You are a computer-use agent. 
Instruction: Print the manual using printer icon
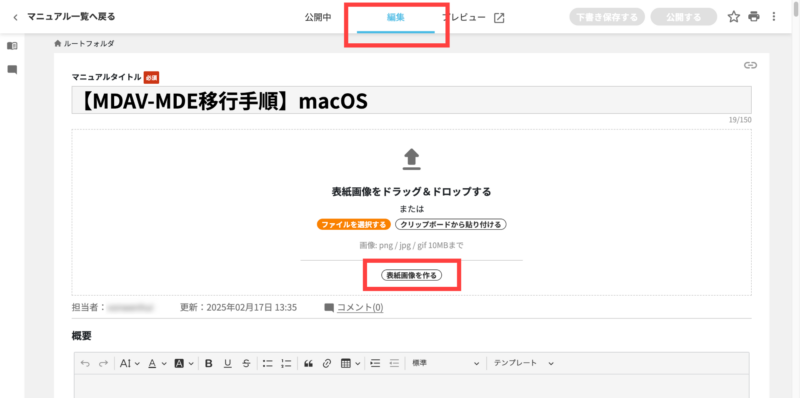tap(754, 17)
